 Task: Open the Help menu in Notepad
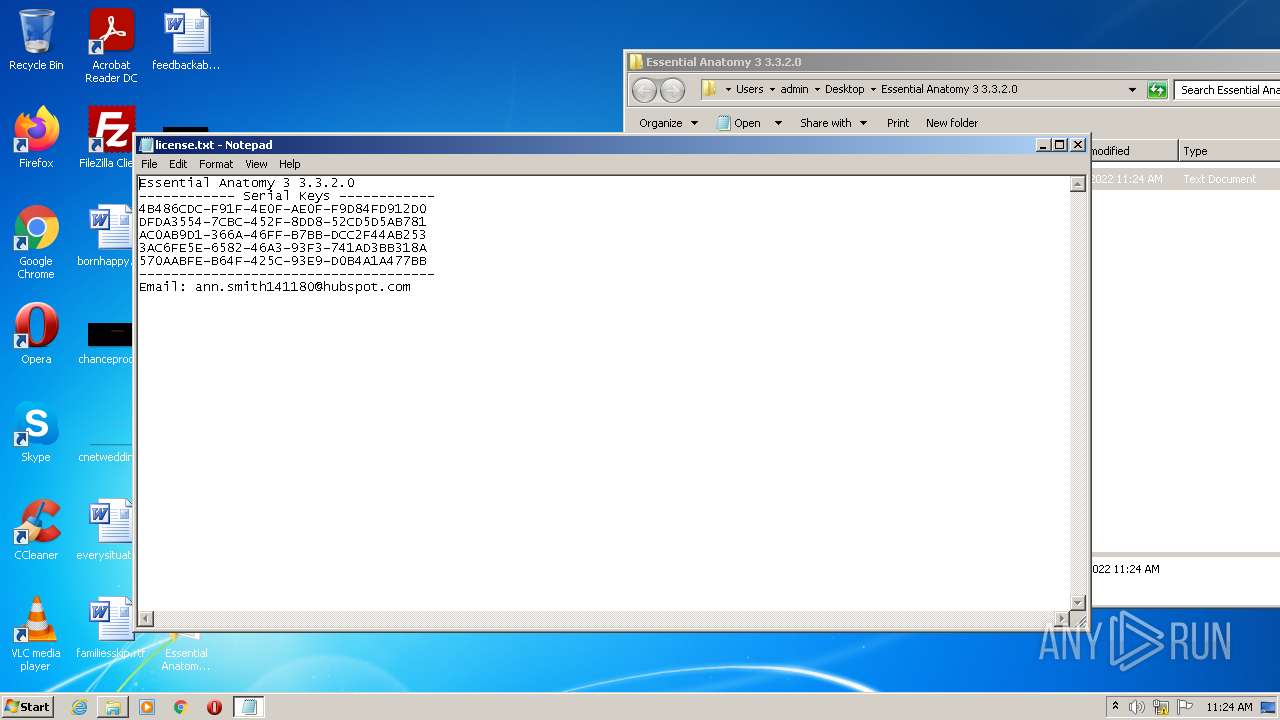pos(290,164)
